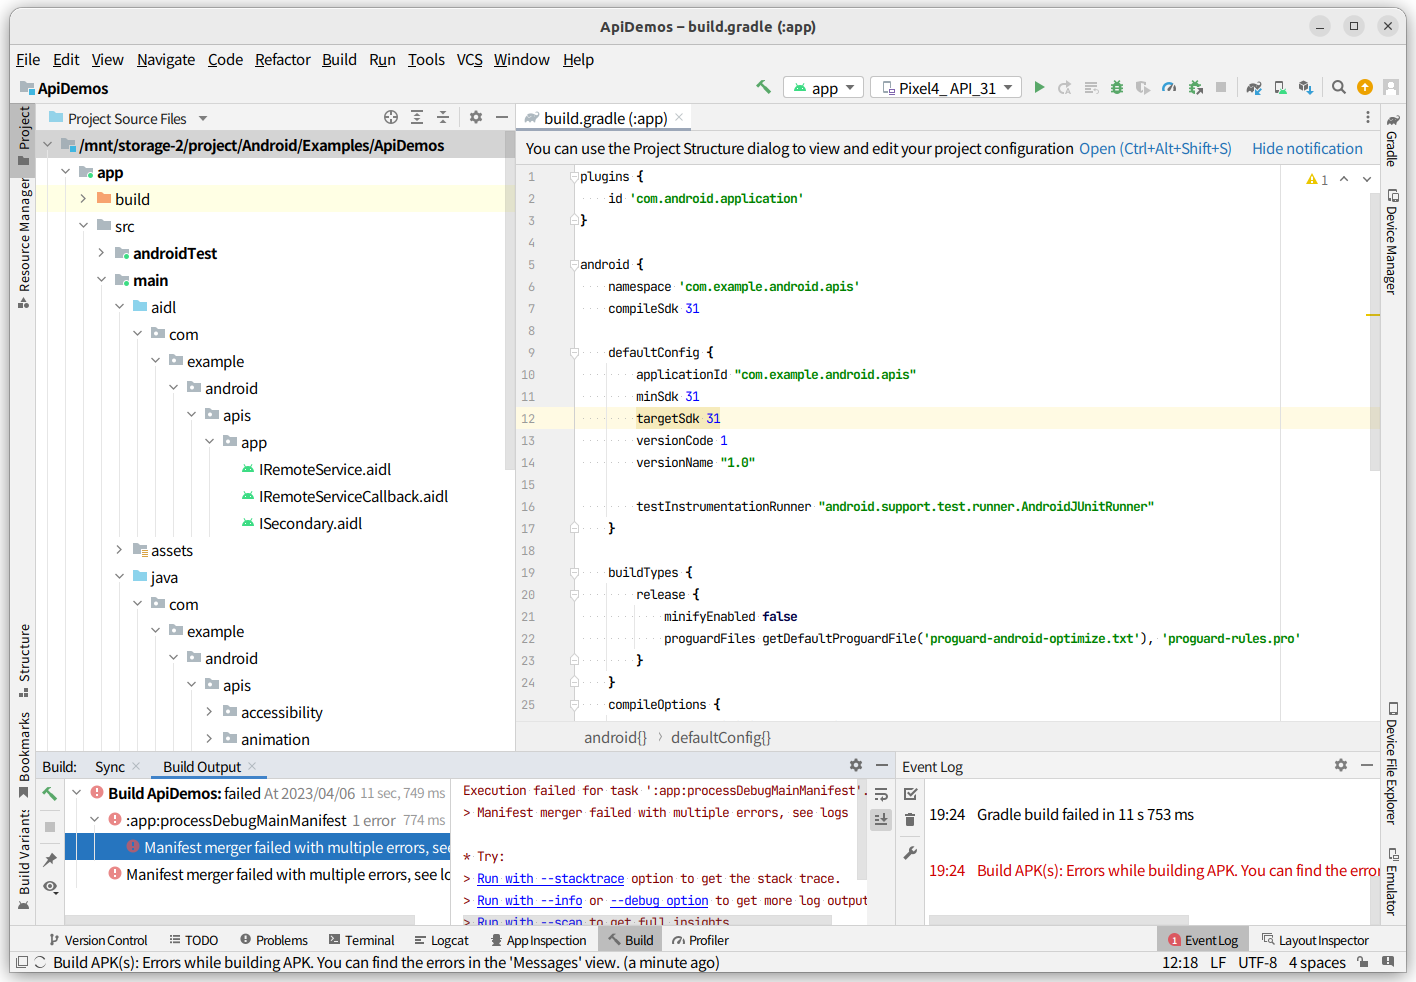
Task: Hide the Project panel with minus icon
Action: 502,117
